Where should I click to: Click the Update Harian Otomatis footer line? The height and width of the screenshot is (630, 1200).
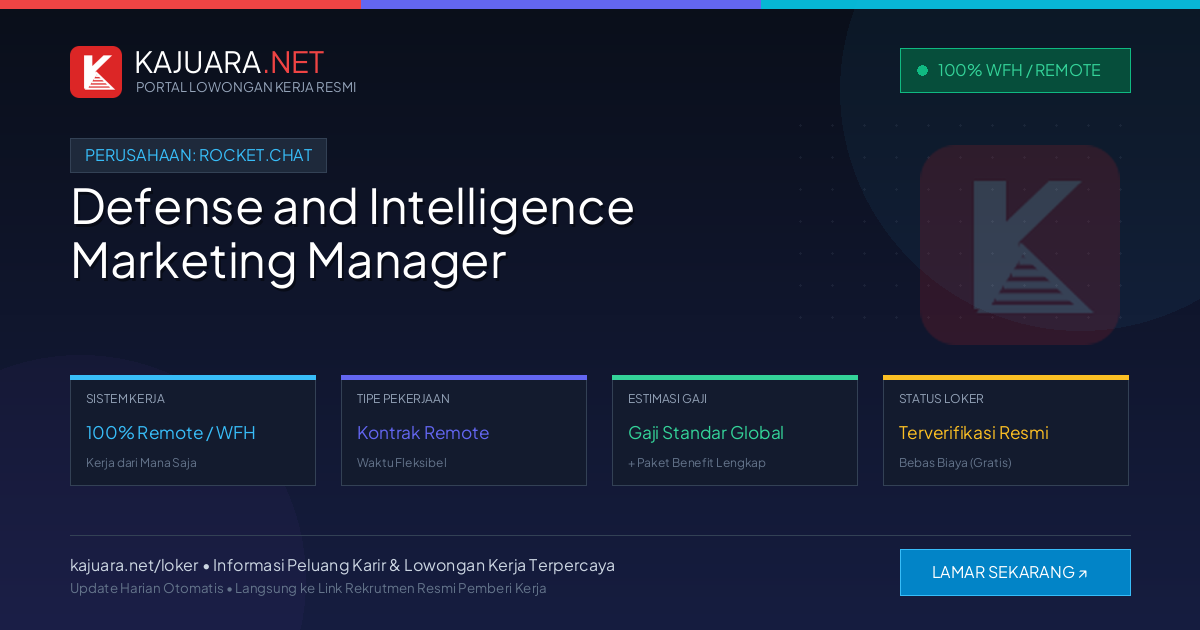308,588
